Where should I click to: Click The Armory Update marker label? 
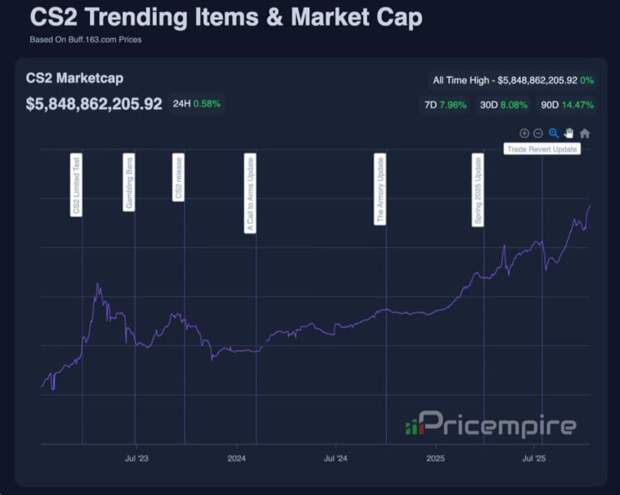click(380, 190)
